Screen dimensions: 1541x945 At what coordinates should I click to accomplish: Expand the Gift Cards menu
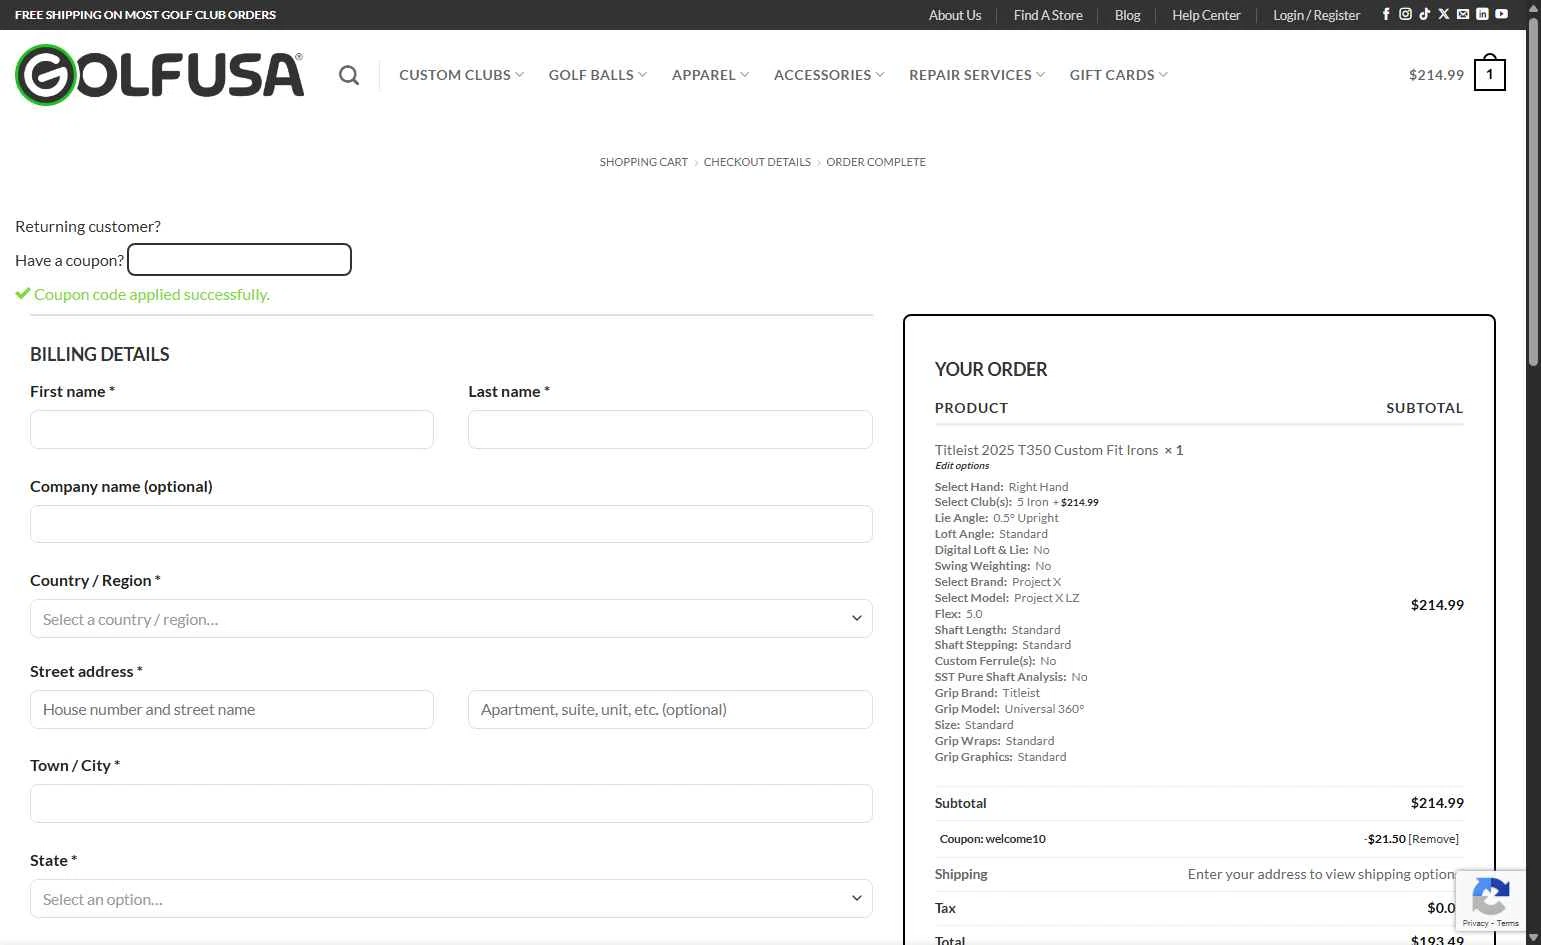[x=1118, y=75]
